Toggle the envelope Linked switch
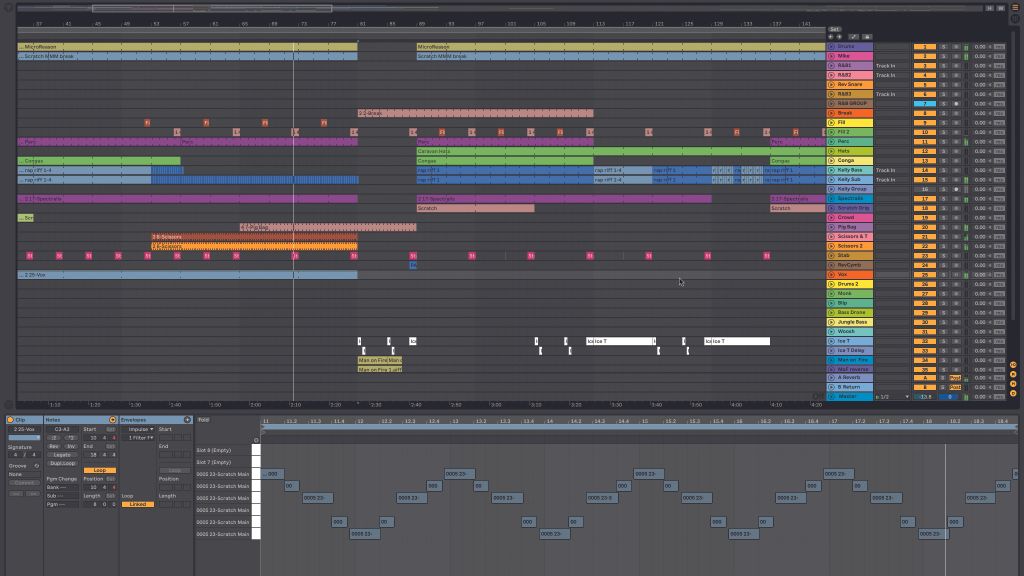1024x576 pixels. point(138,504)
